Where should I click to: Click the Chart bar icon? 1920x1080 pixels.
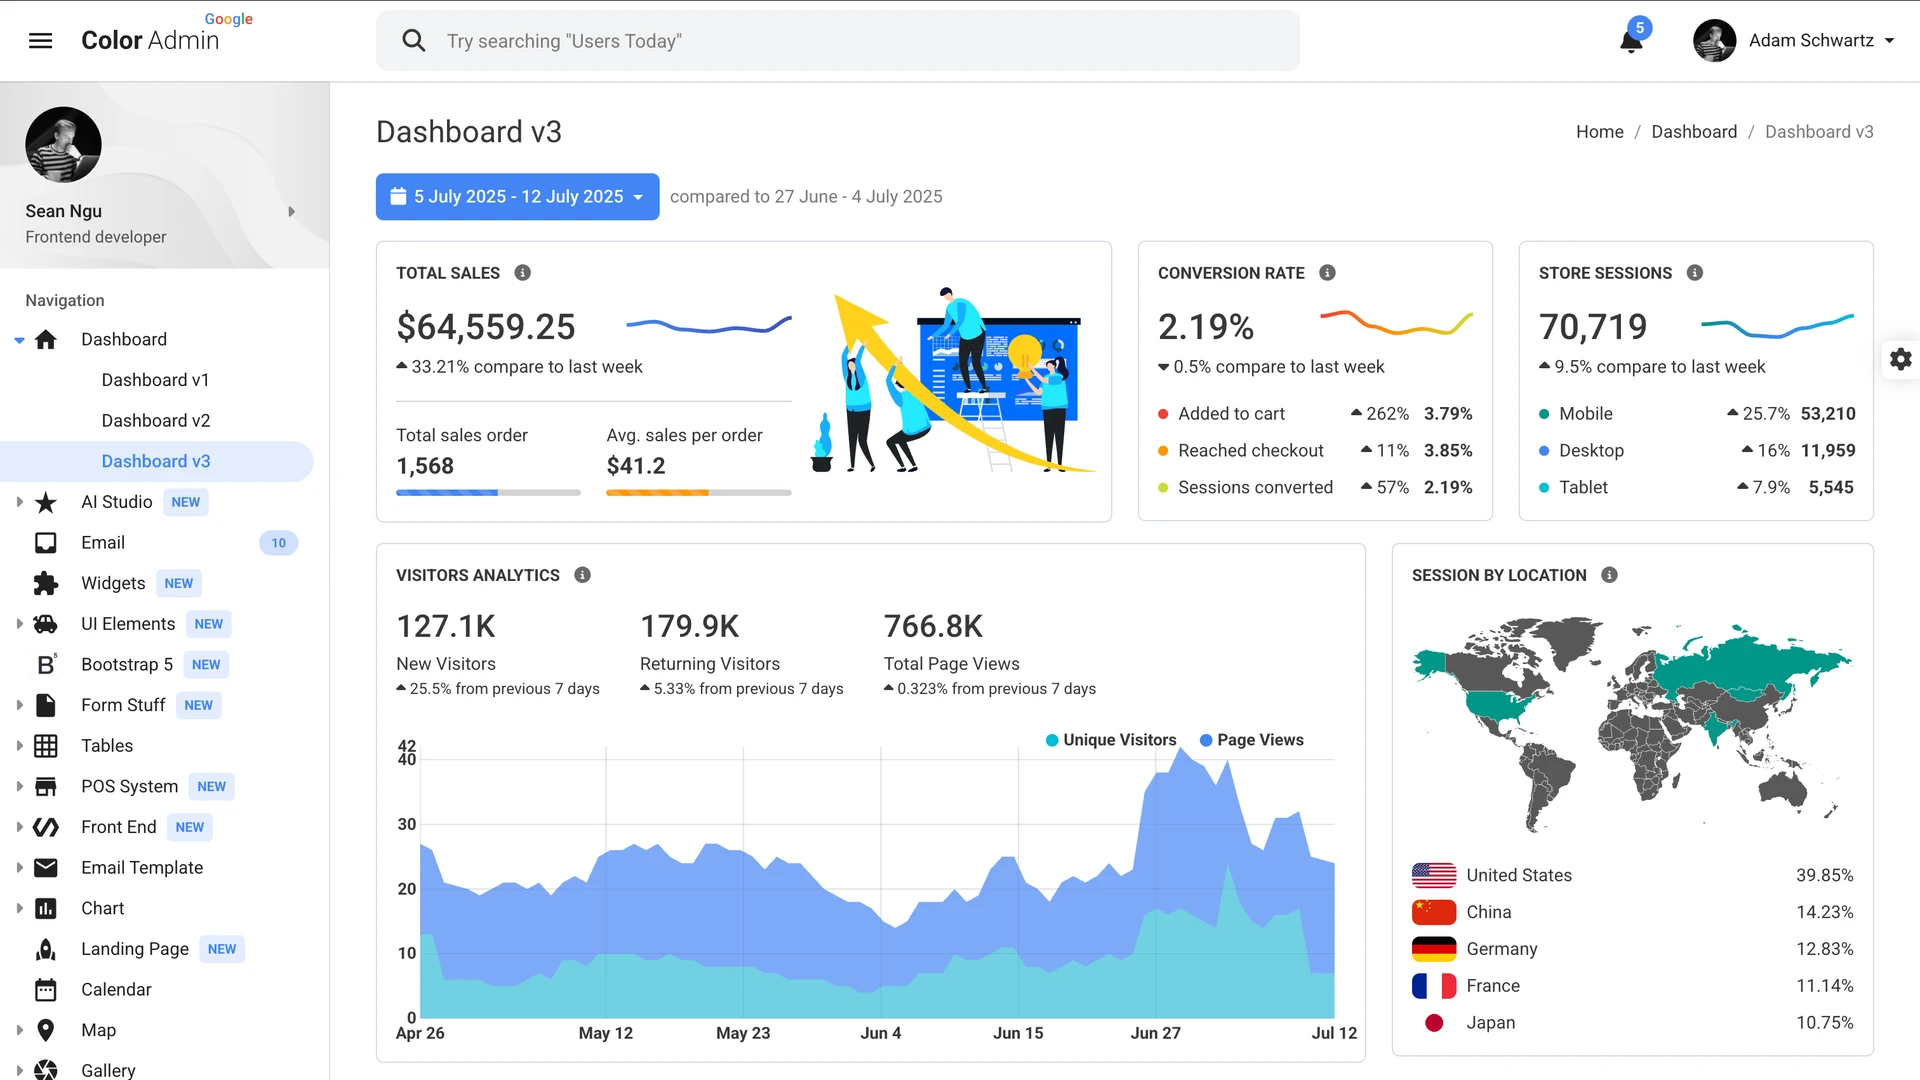pyautogui.click(x=45, y=909)
